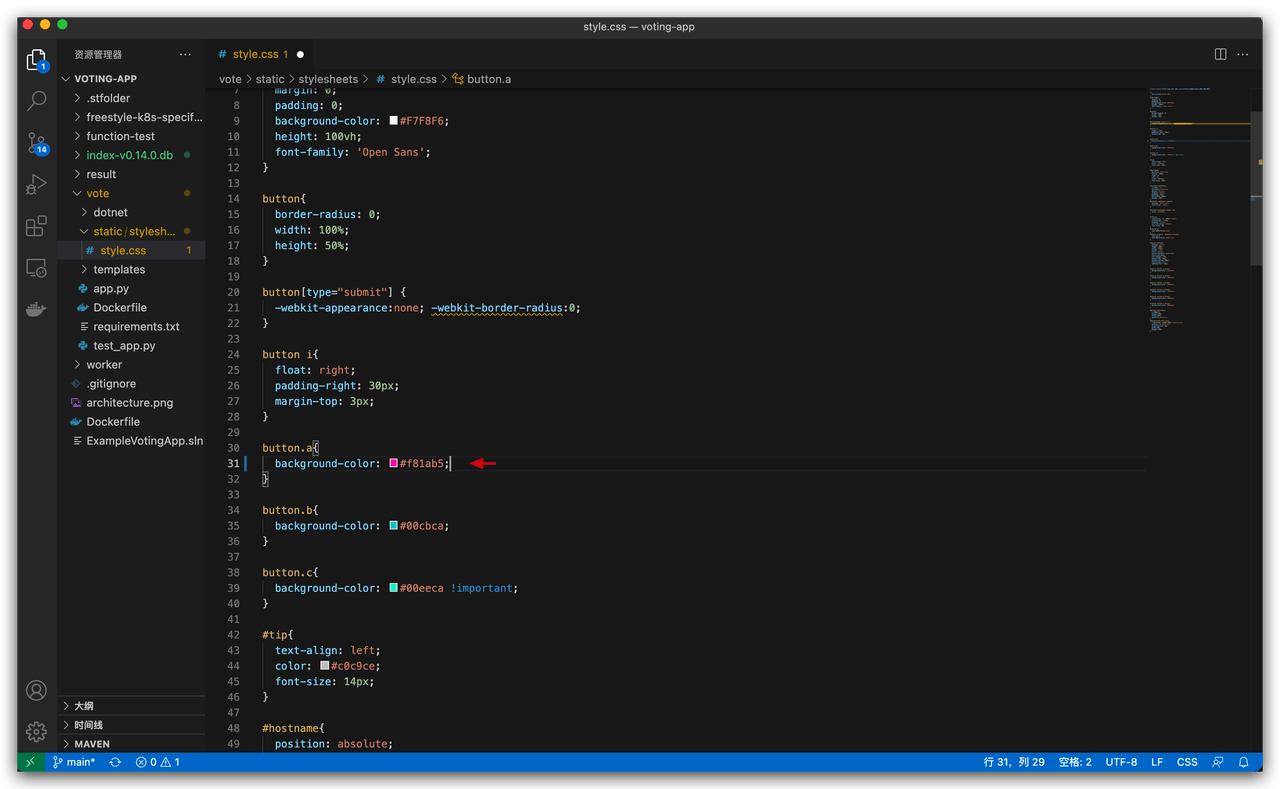The image size is (1280, 789).
Task: Click the main* branch indicator
Action: pos(74,762)
